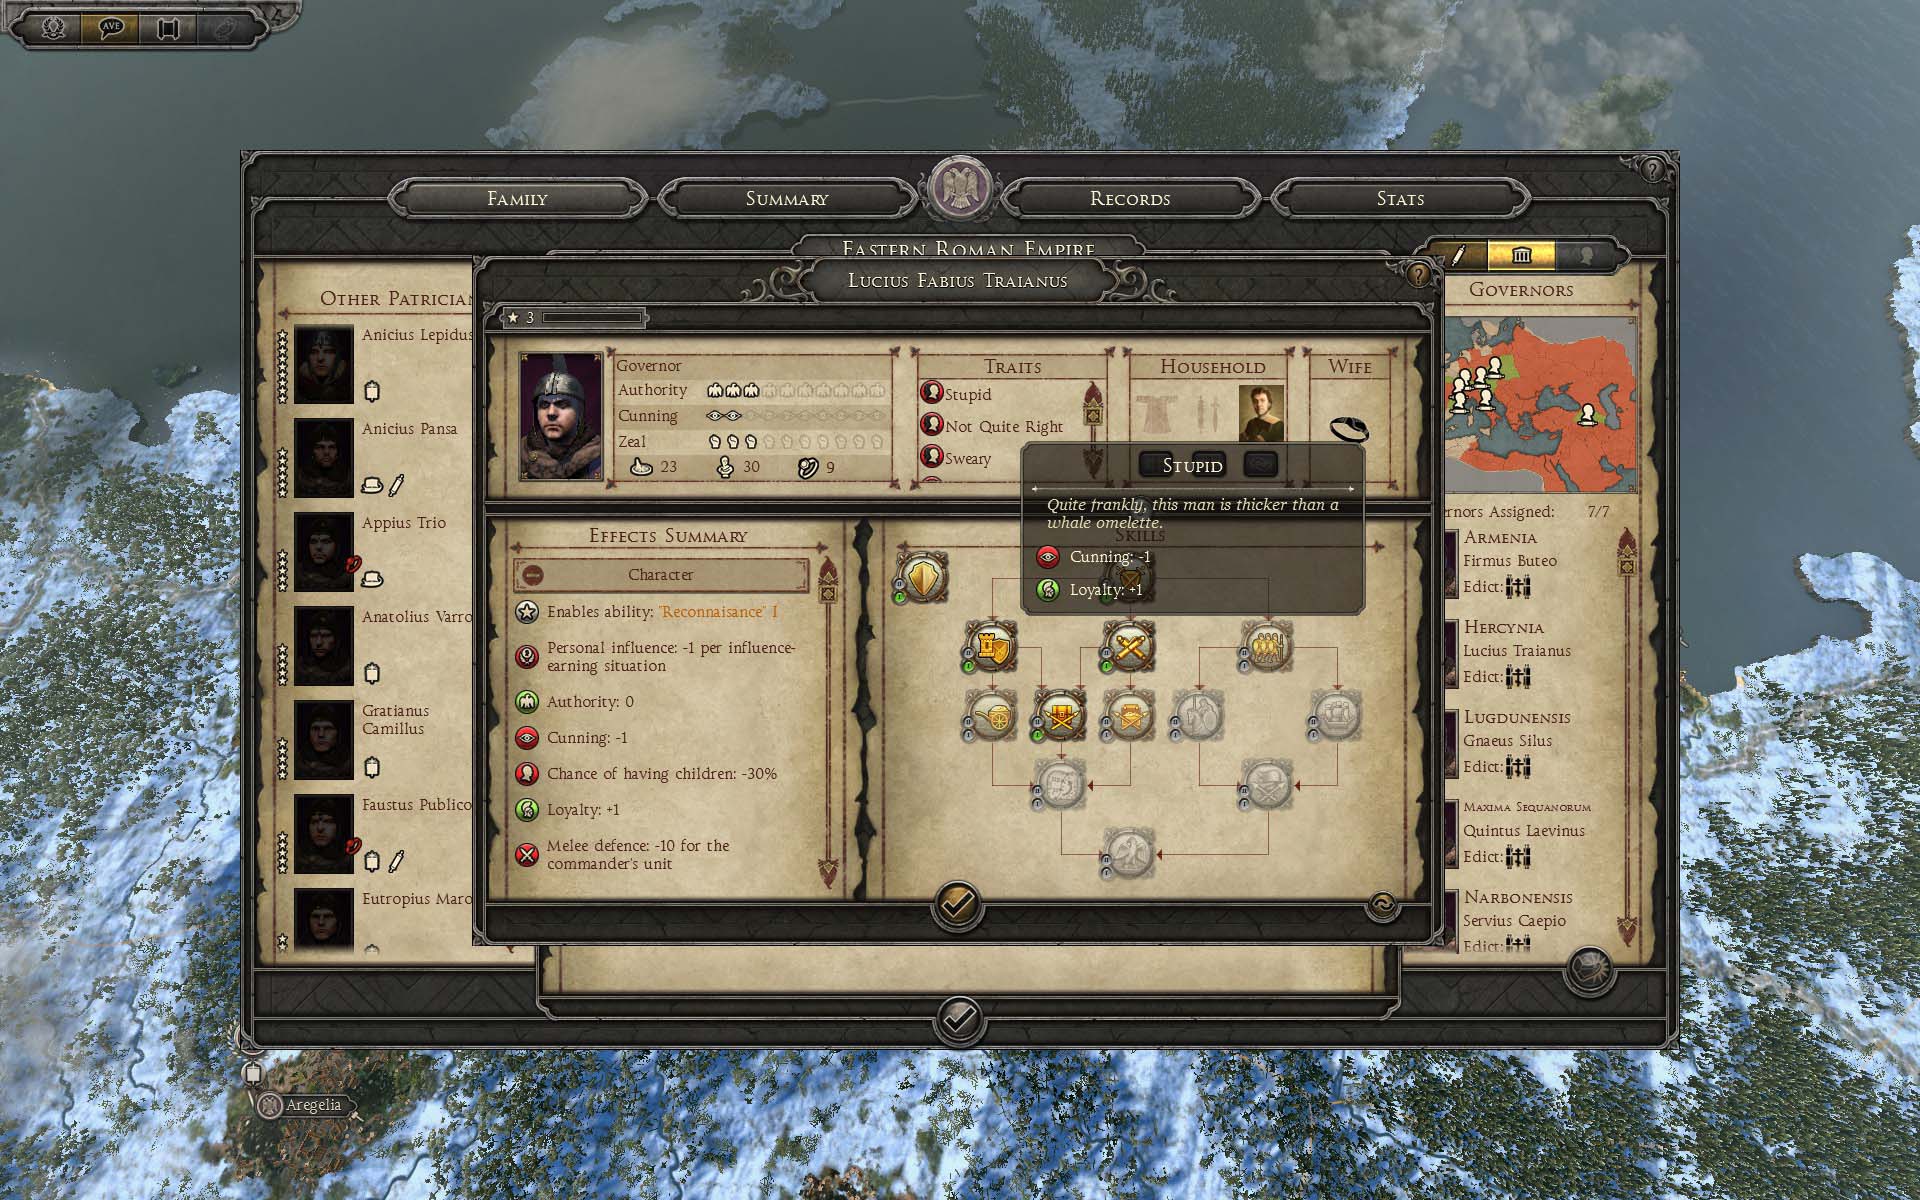Select the crossed swords skill node

[x=1129, y=647]
